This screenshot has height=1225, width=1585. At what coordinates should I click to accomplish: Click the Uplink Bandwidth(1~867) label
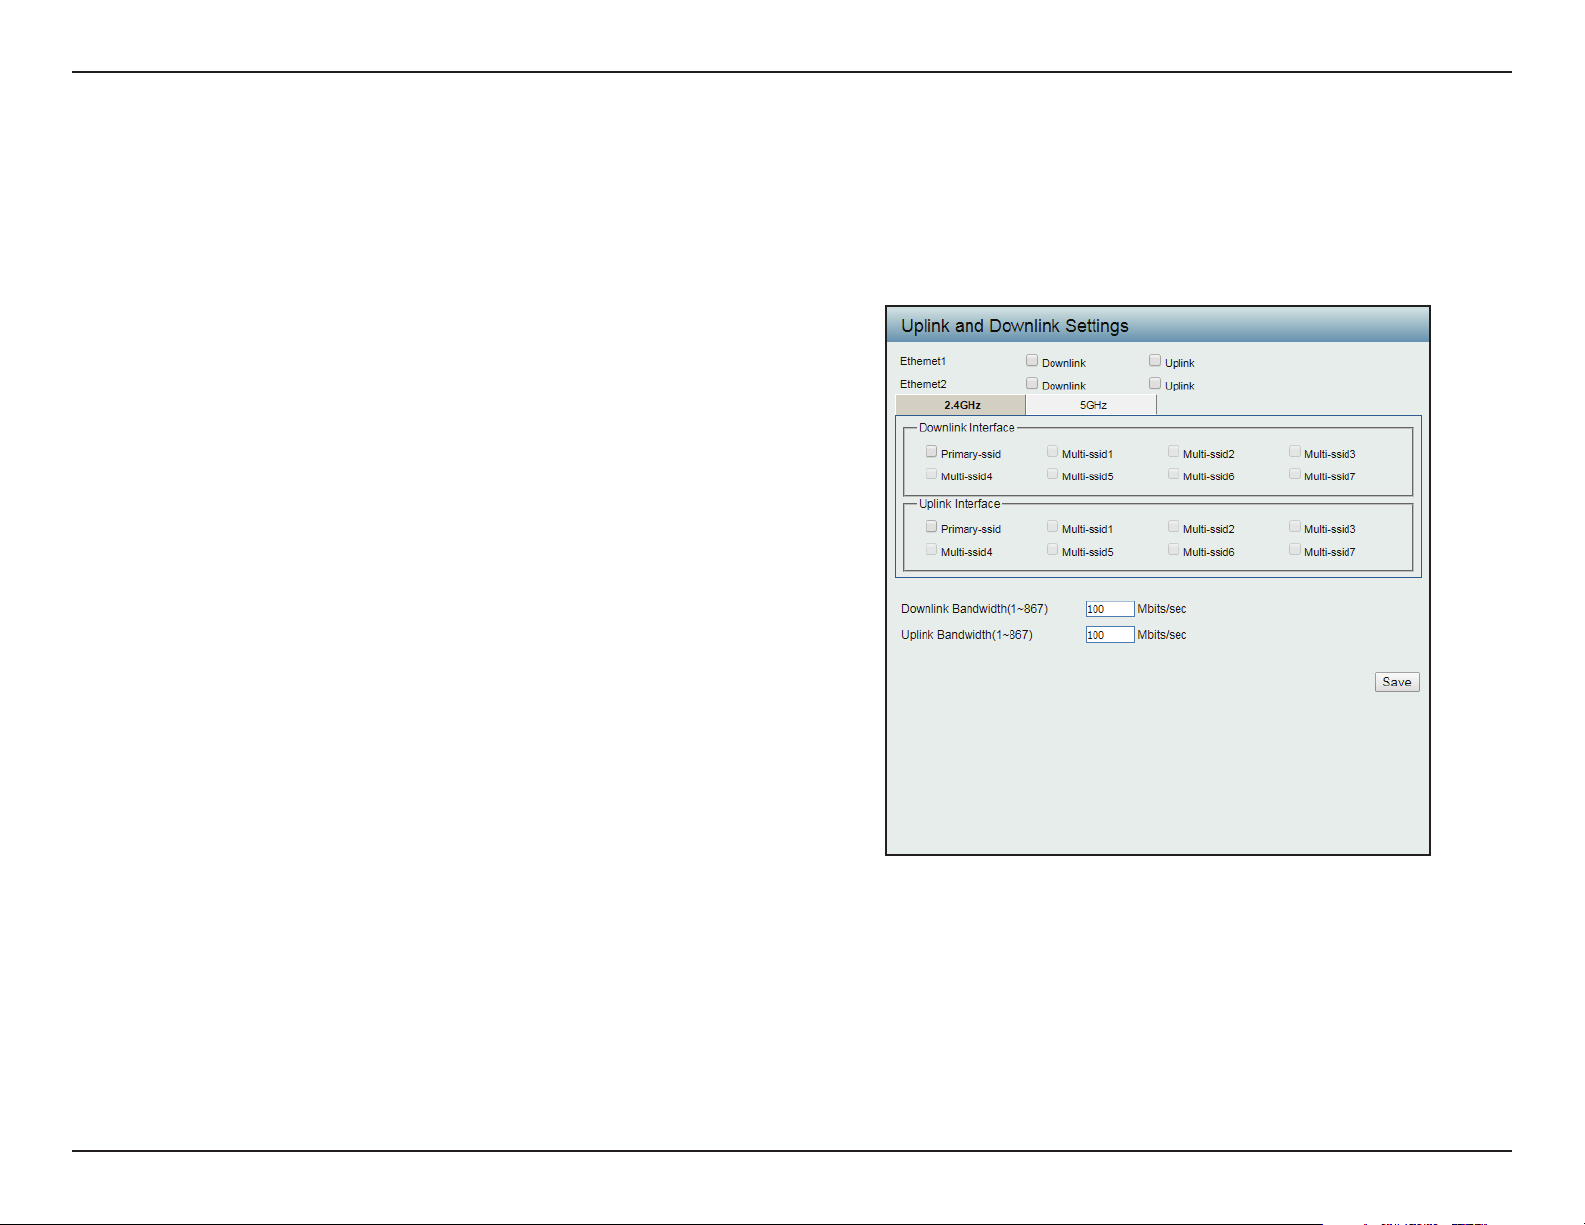(966, 635)
